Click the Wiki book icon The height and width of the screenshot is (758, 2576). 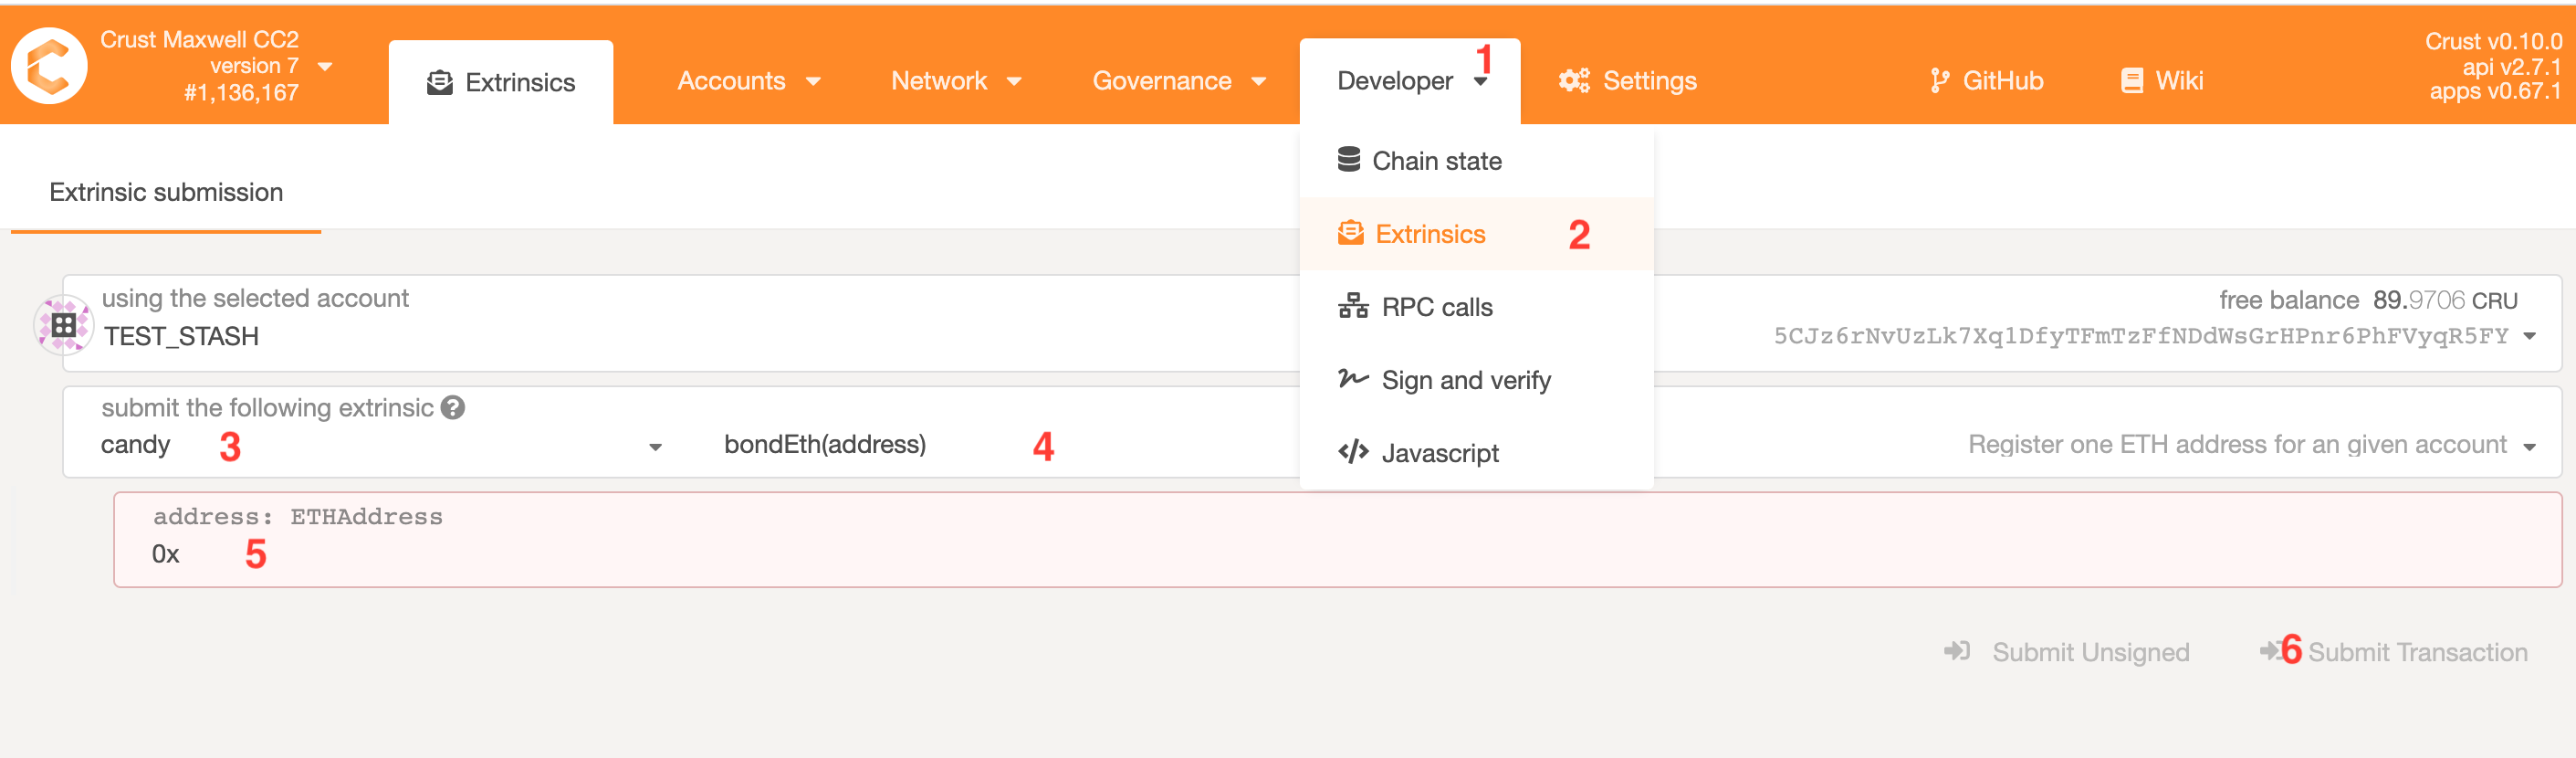coord(2131,81)
